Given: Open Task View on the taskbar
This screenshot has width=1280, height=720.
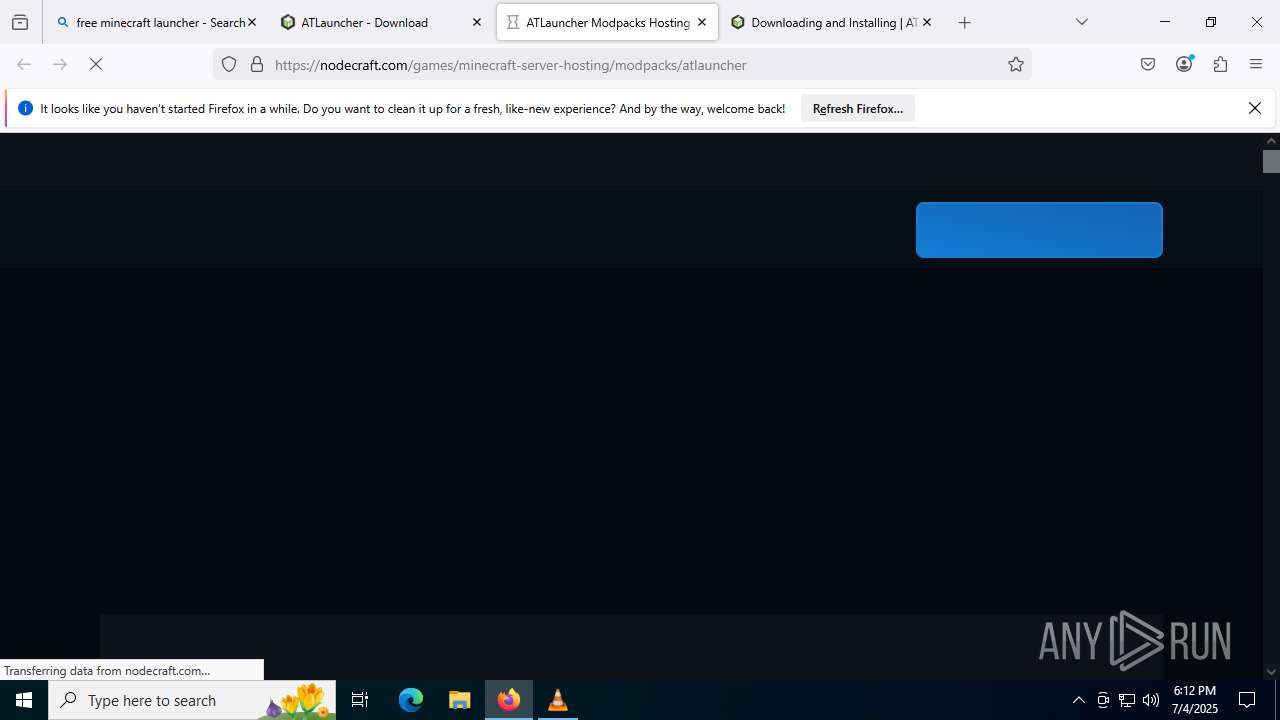Looking at the screenshot, I should (360, 700).
